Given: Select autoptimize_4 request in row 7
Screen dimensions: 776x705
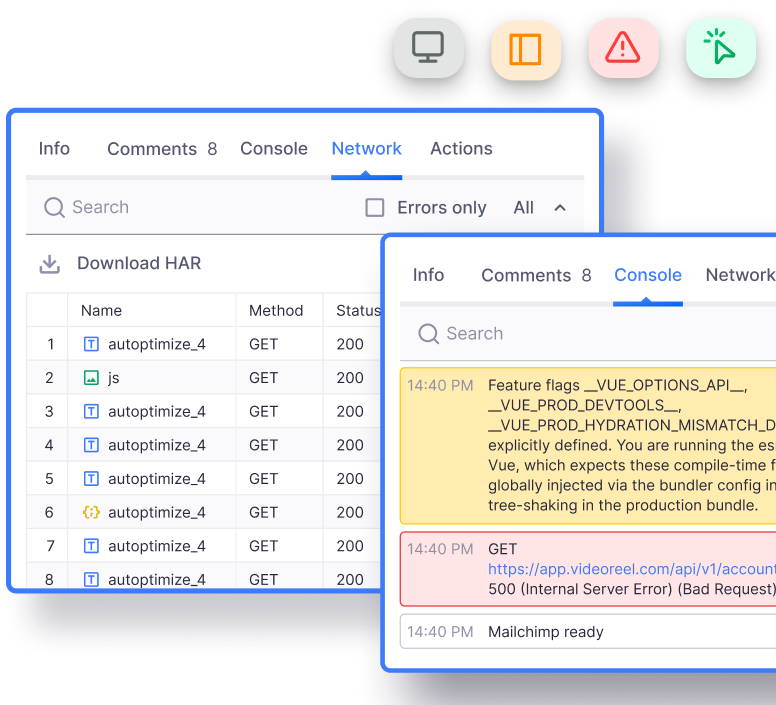Looking at the screenshot, I should coord(156,546).
